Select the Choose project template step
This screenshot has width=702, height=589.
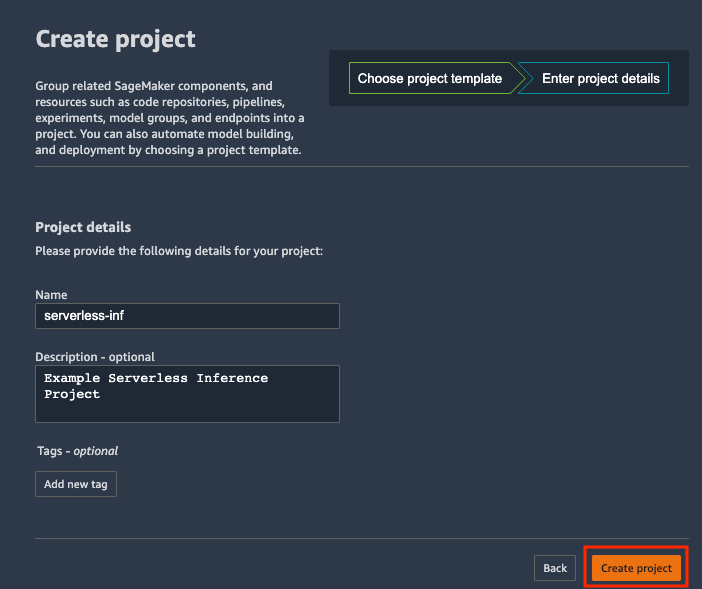(x=434, y=78)
